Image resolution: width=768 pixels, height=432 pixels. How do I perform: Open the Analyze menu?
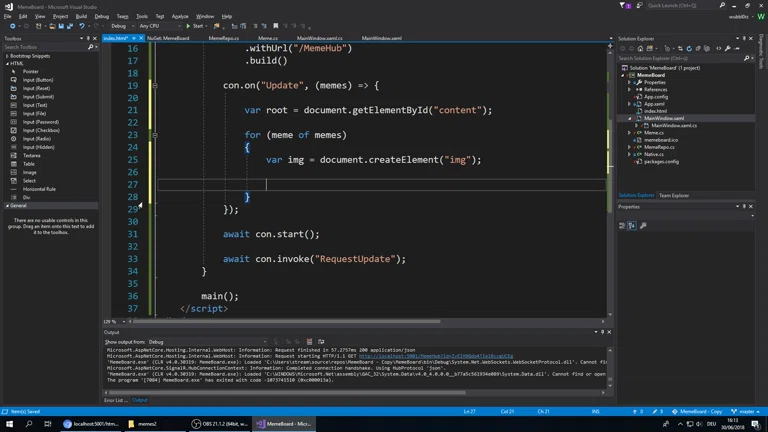(x=180, y=16)
